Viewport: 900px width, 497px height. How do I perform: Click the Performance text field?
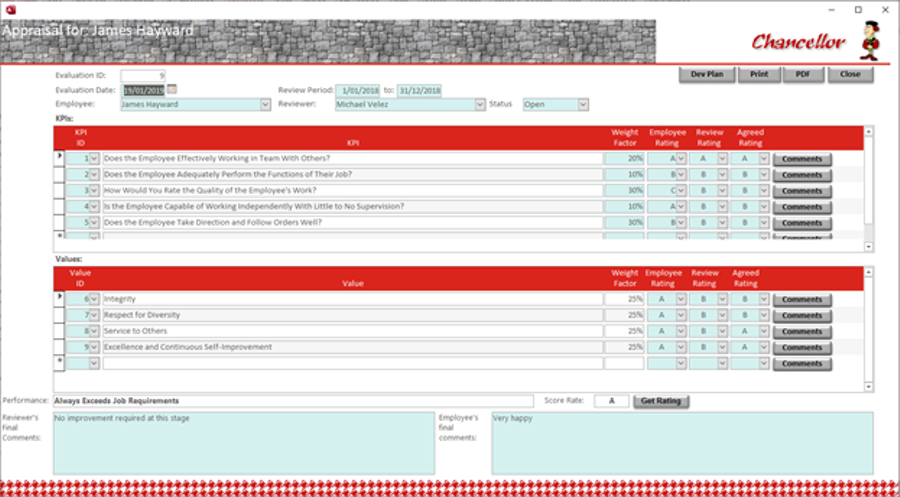293,401
